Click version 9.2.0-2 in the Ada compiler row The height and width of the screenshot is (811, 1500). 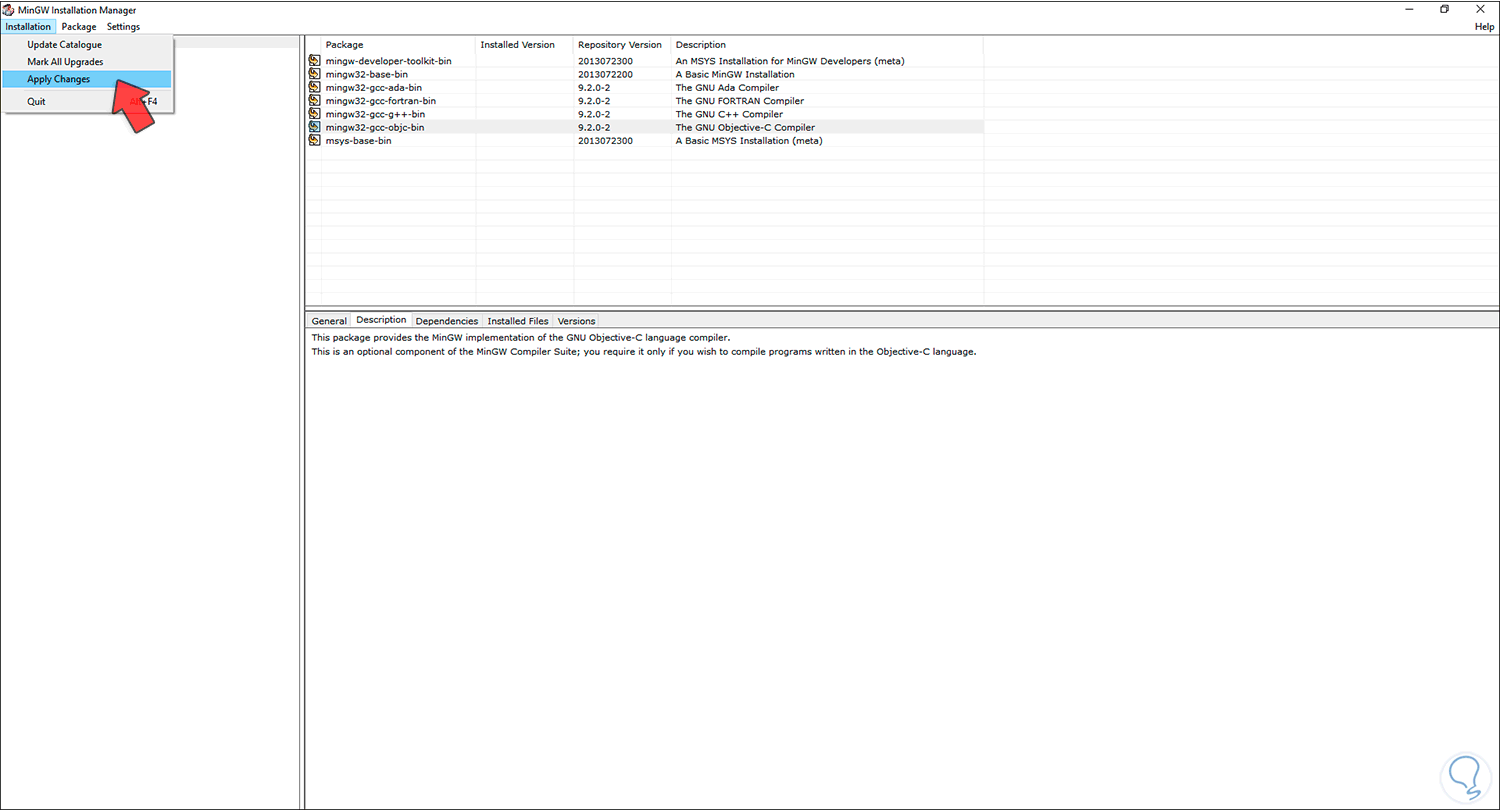pos(594,87)
